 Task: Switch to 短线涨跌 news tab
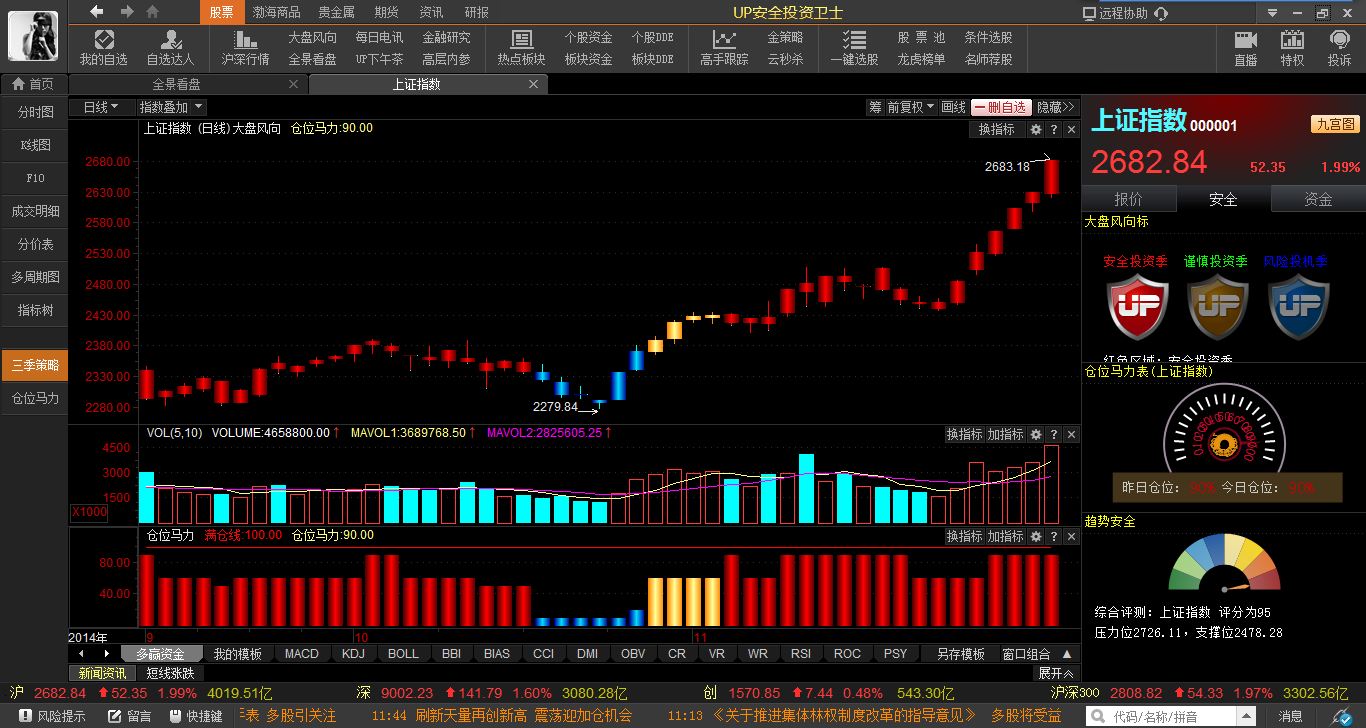pyautogui.click(x=170, y=674)
